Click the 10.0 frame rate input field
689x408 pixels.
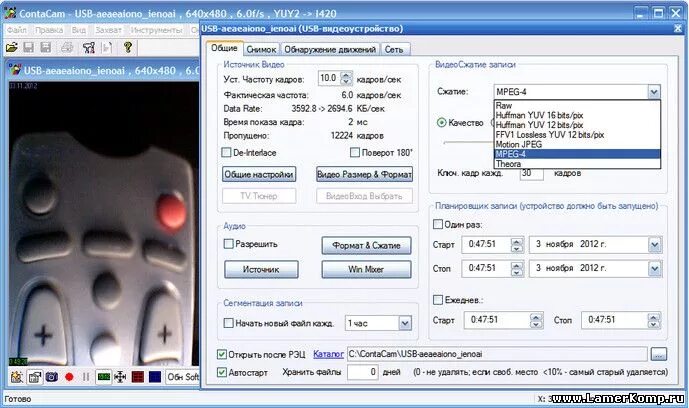(x=329, y=78)
